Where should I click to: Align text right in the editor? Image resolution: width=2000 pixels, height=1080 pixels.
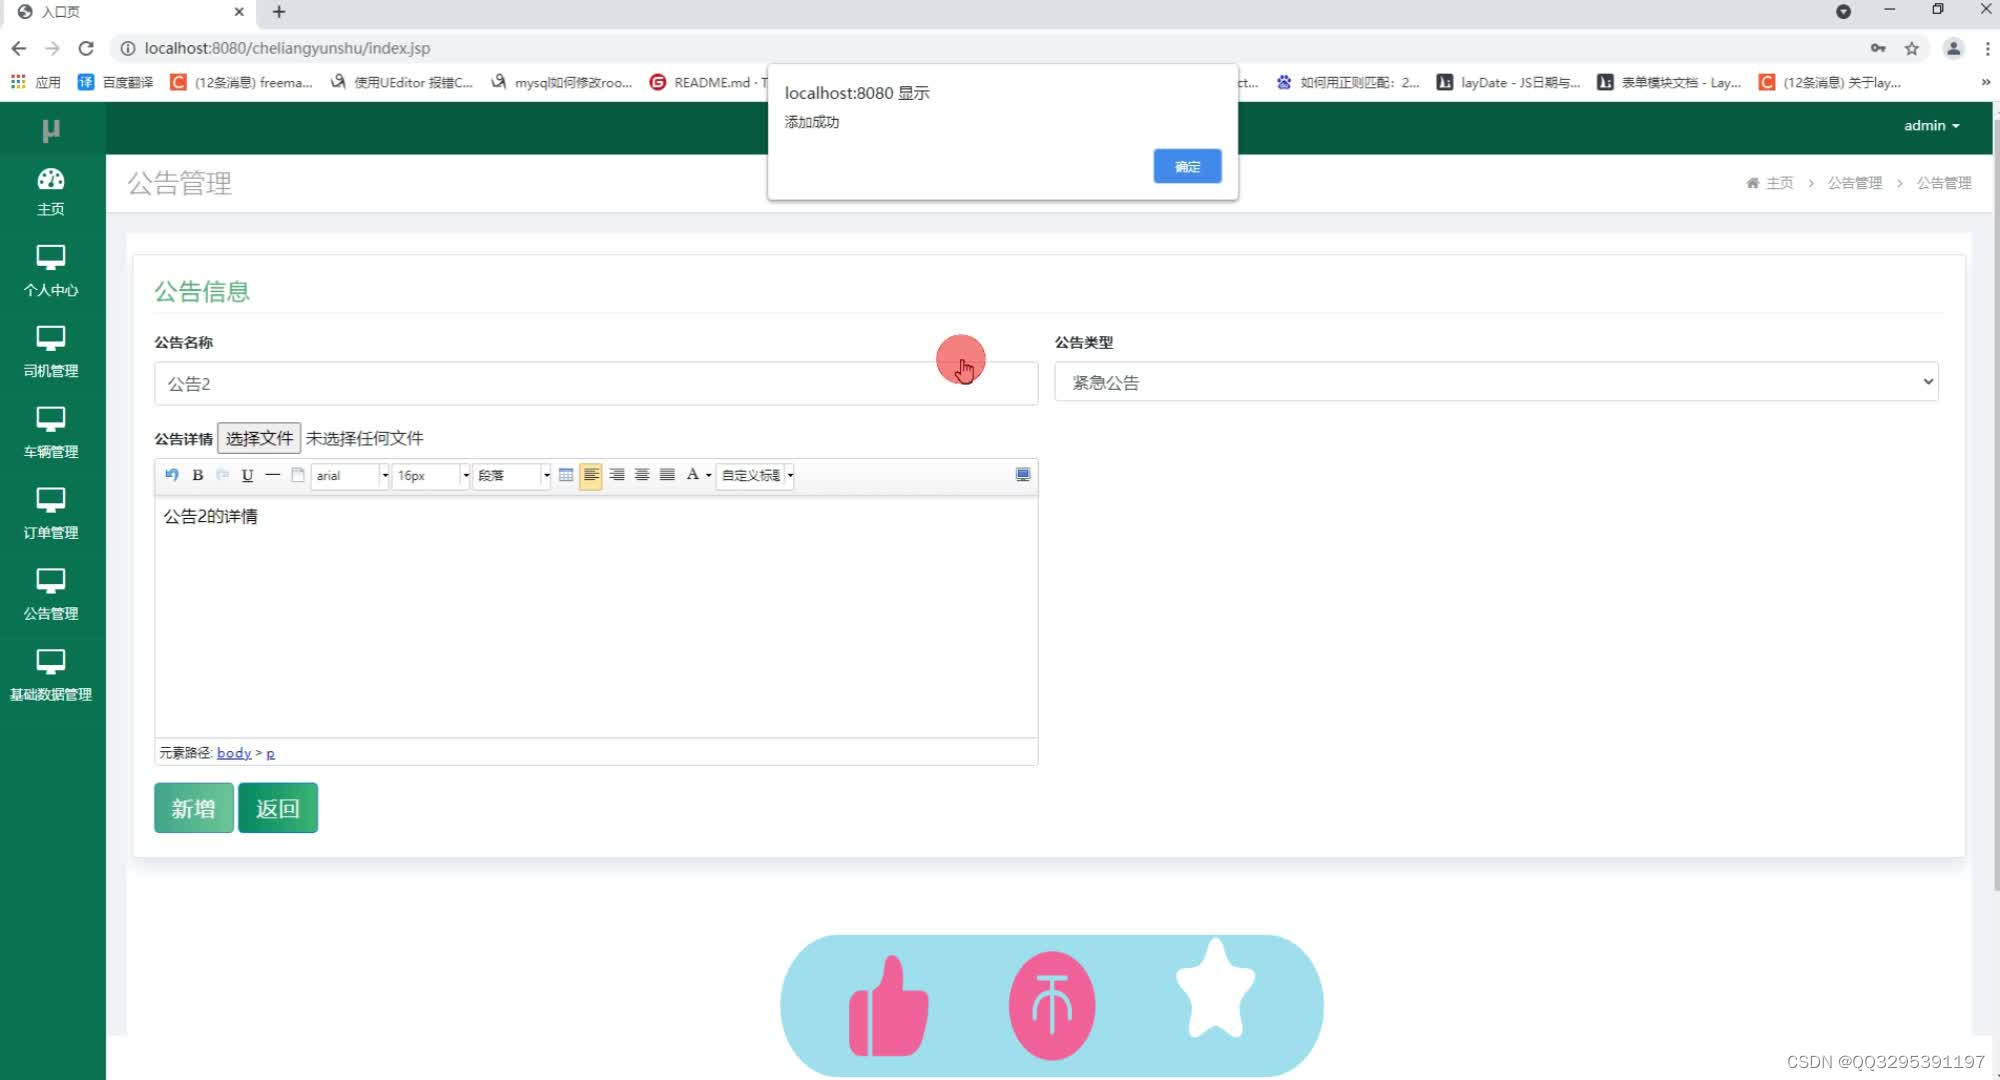click(617, 475)
